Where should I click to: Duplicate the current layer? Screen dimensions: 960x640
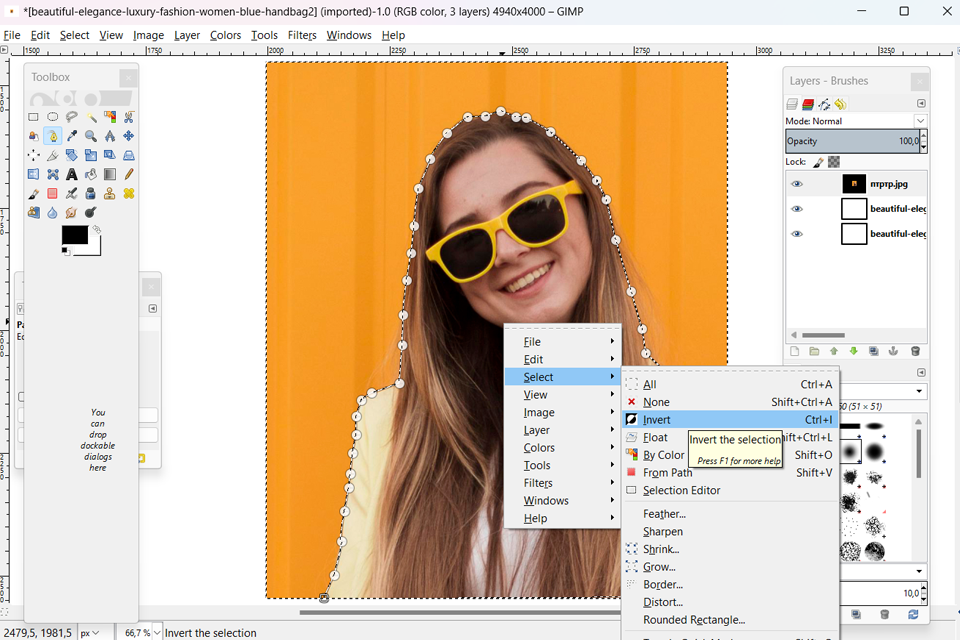[x=874, y=351]
